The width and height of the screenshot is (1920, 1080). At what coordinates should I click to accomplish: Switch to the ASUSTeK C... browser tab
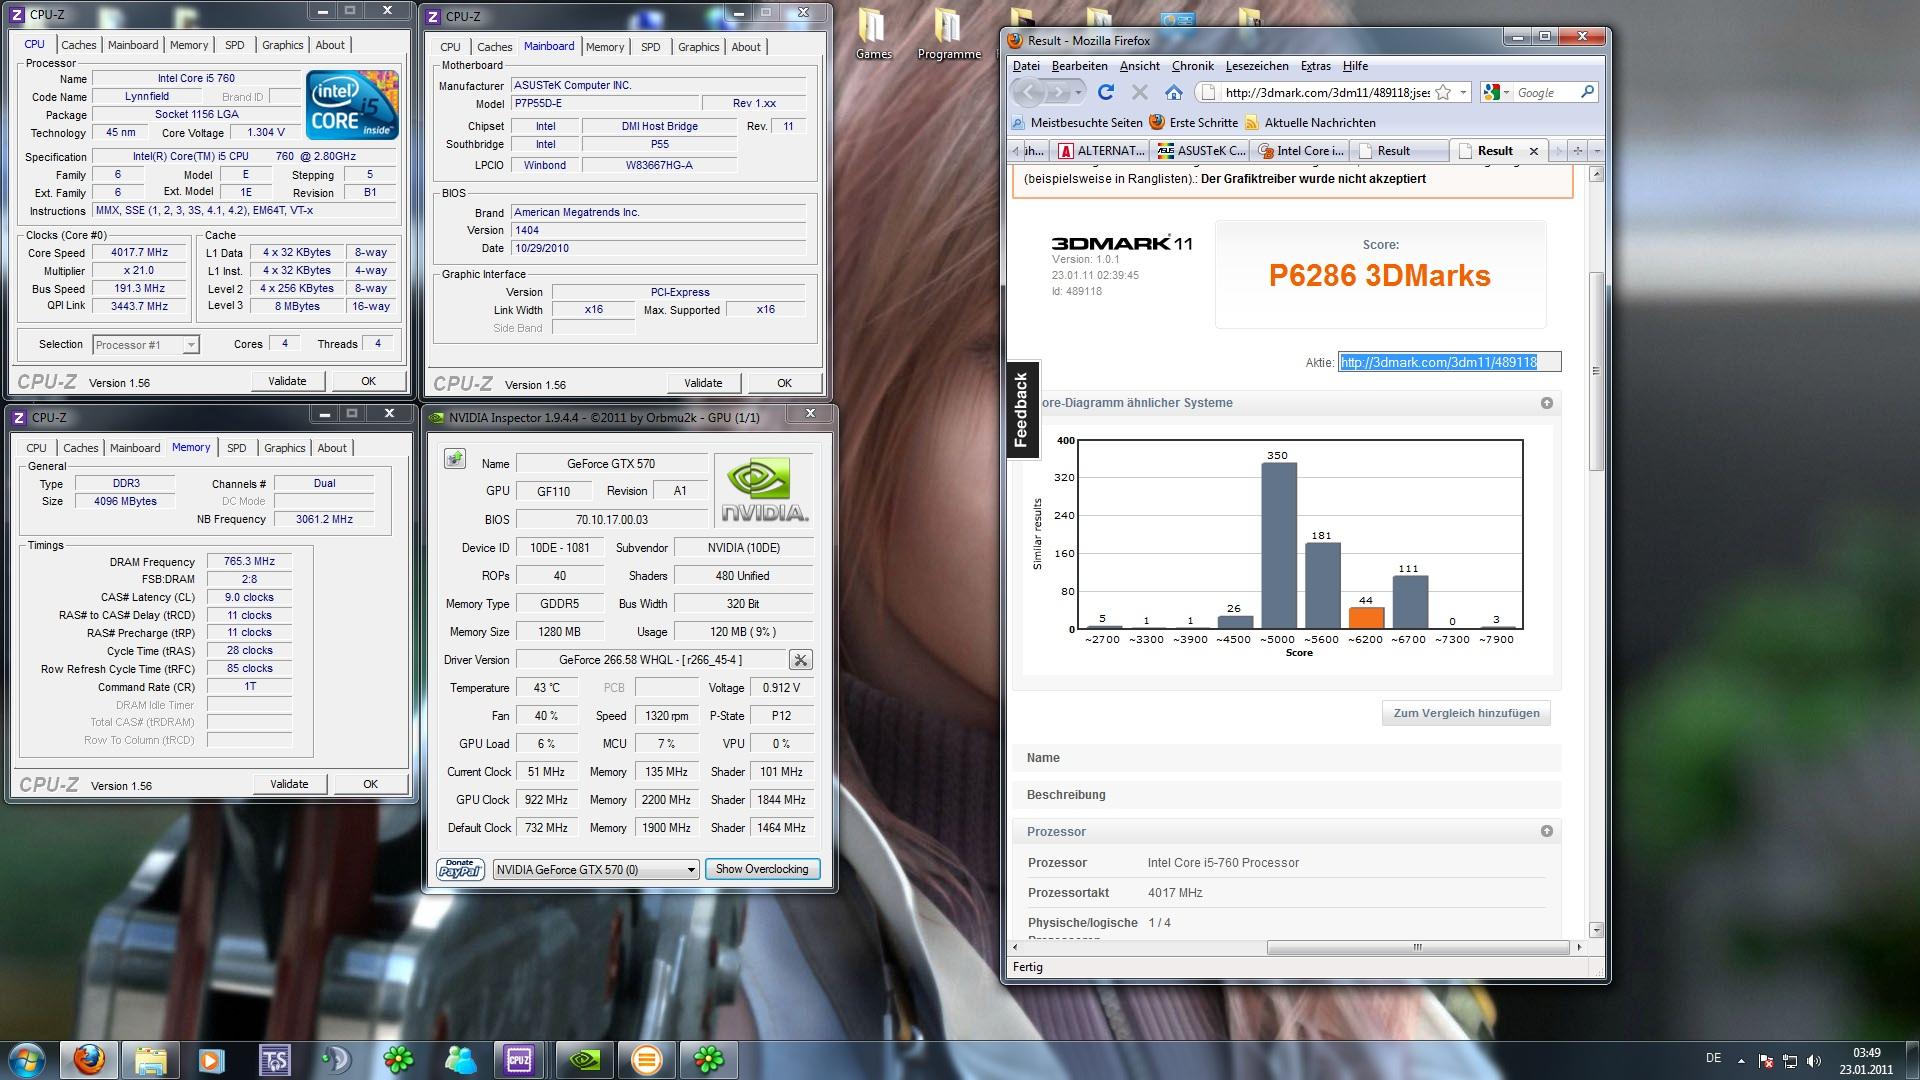pyautogui.click(x=1201, y=151)
